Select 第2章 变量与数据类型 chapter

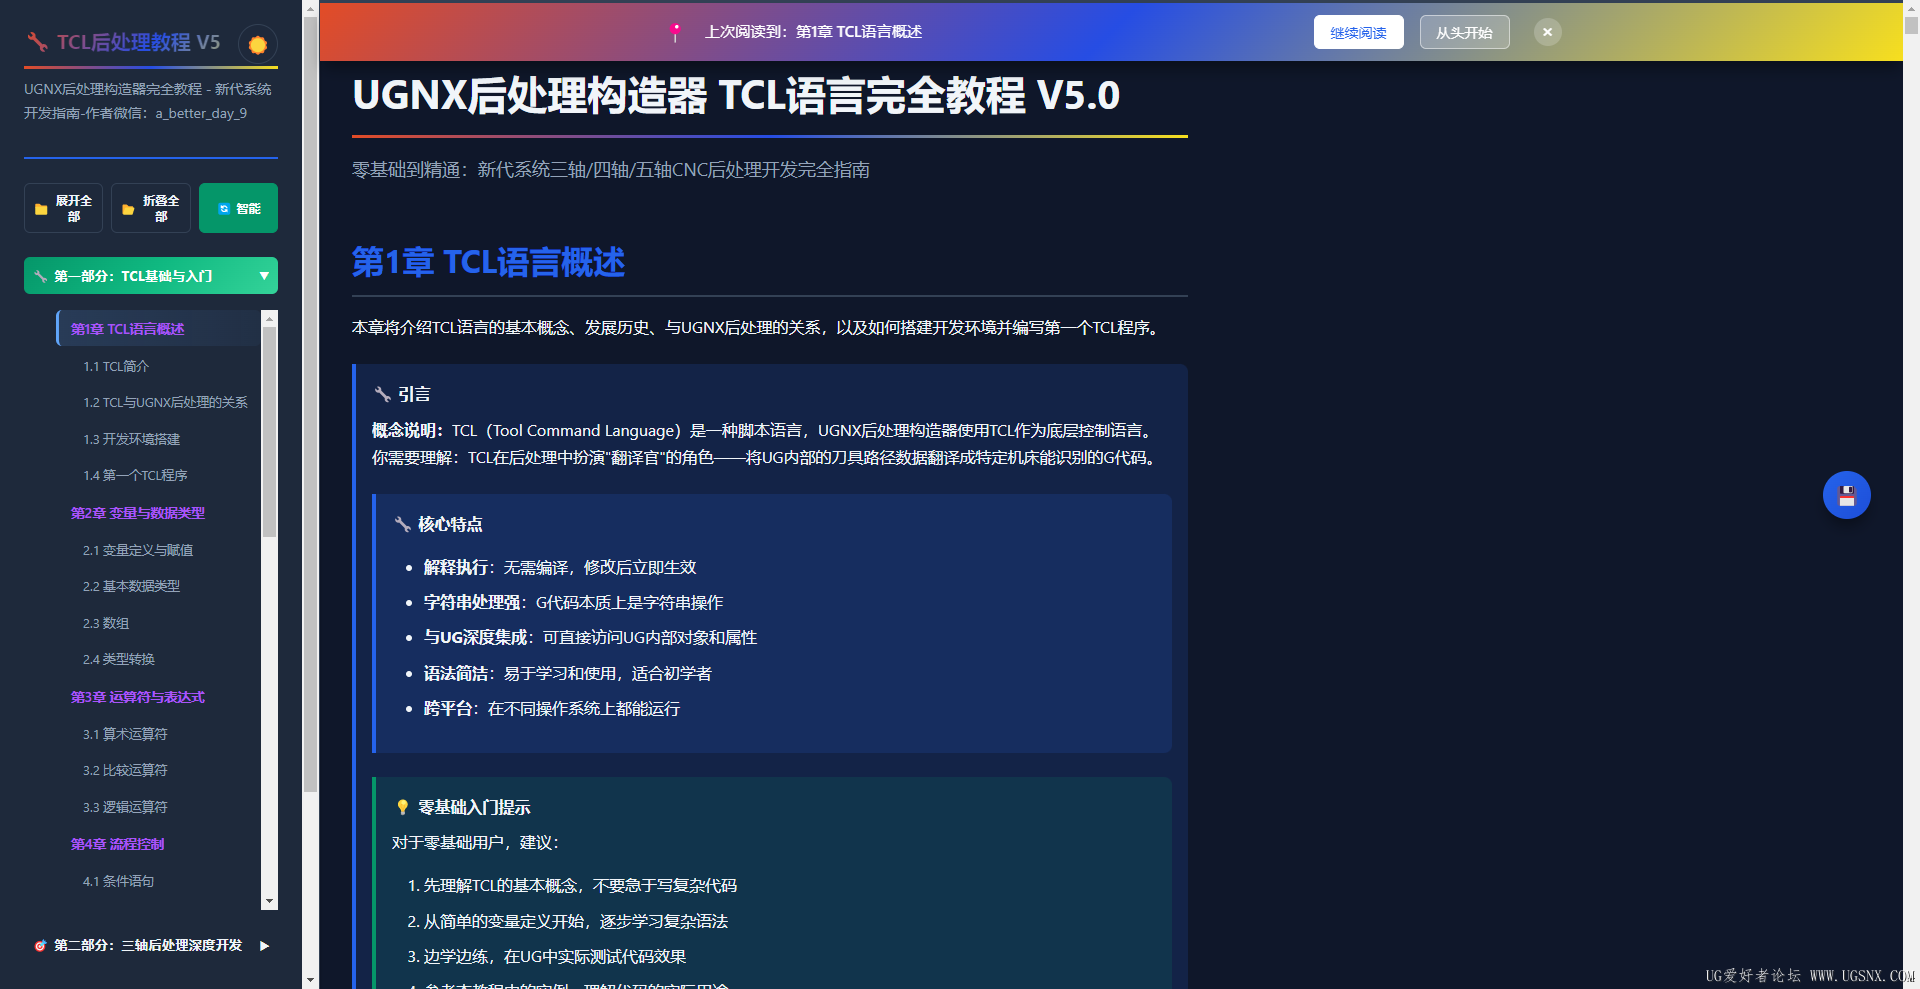click(x=138, y=513)
